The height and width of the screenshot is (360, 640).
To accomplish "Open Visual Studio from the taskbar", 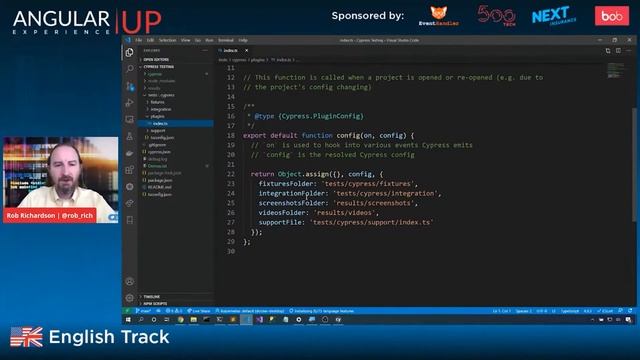I will [x=259, y=320].
